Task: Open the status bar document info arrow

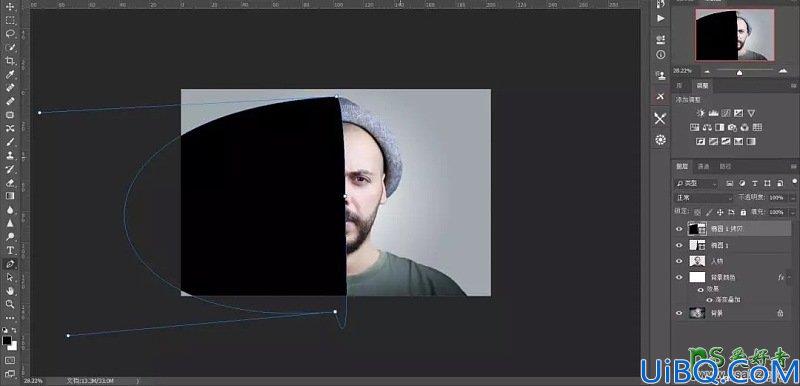Action: (x=137, y=380)
